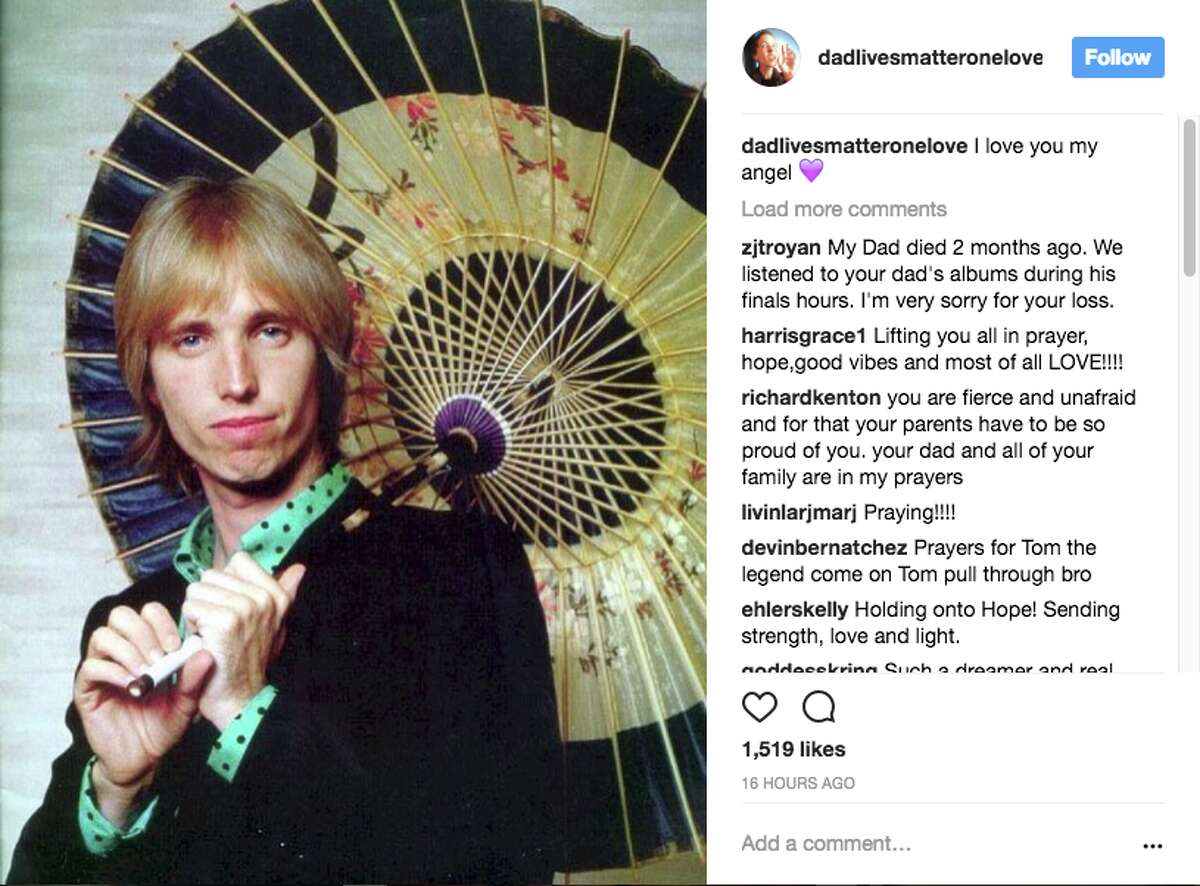Click the Follow button
The height and width of the screenshot is (886, 1200).
tap(1117, 57)
